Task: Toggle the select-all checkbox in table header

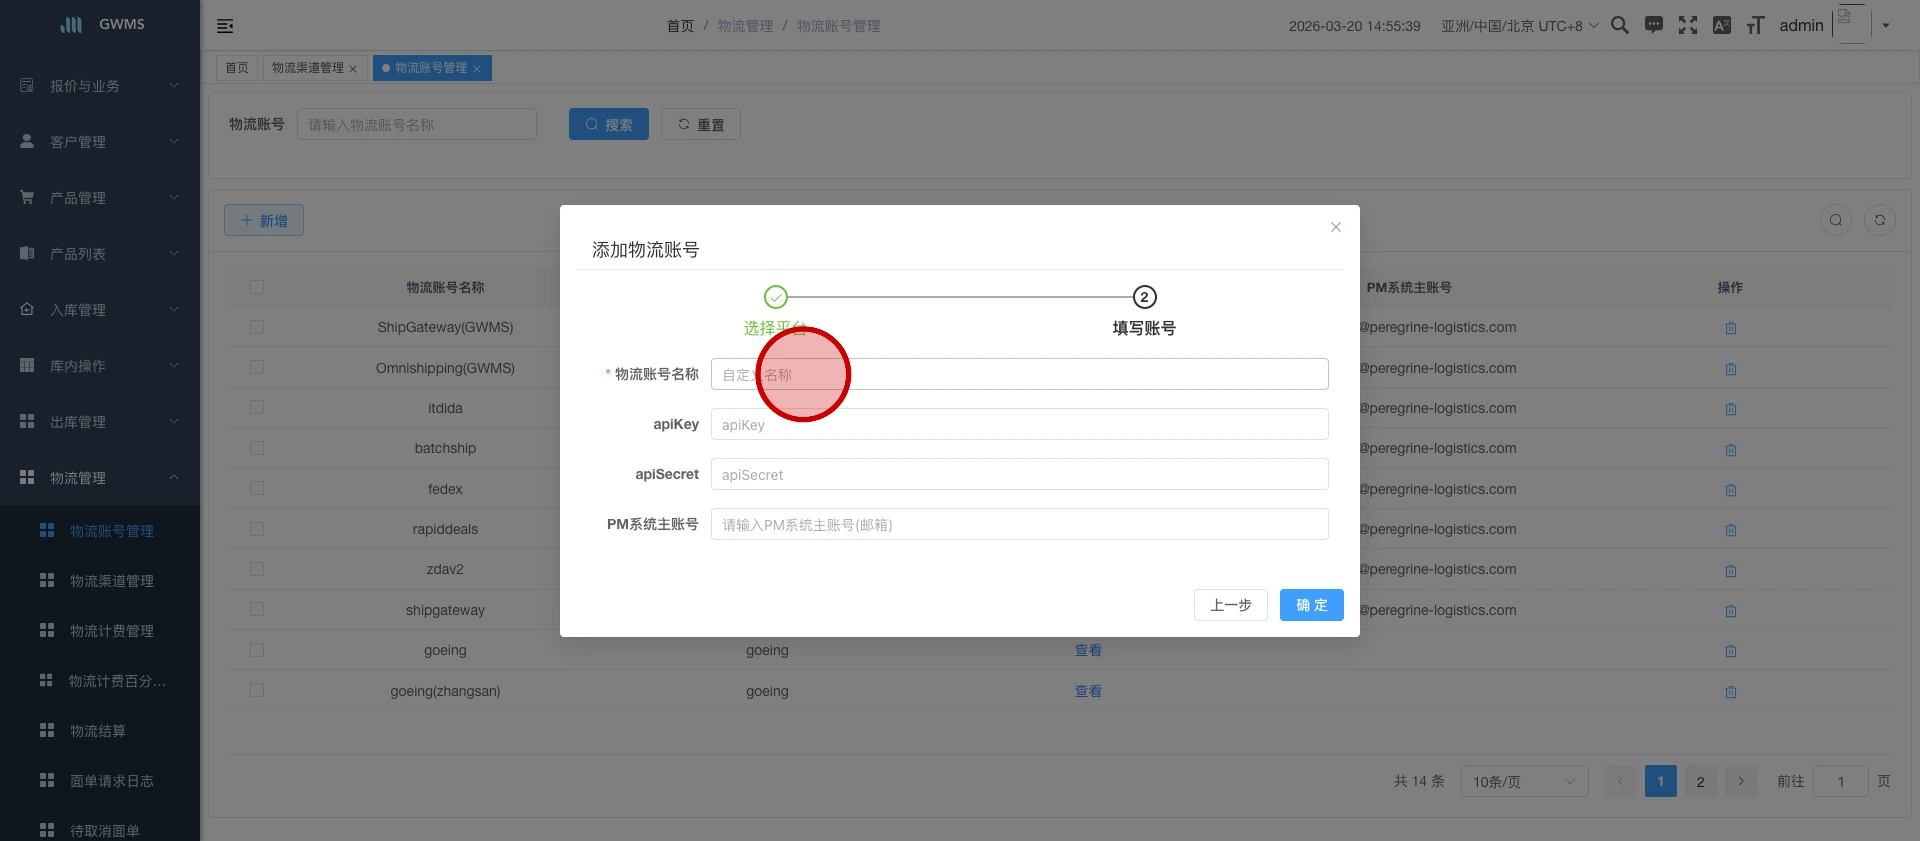Action: [x=257, y=287]
